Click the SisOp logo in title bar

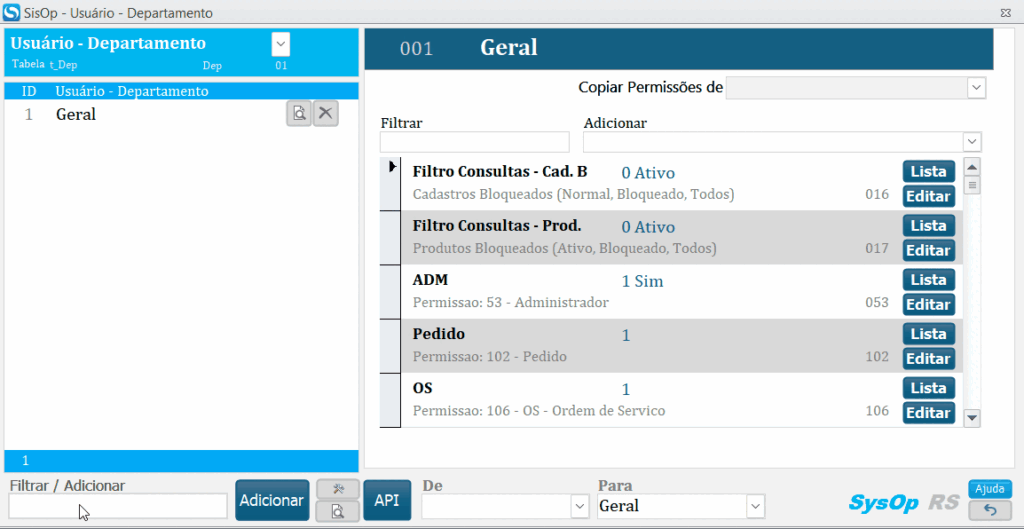(11, 12)
